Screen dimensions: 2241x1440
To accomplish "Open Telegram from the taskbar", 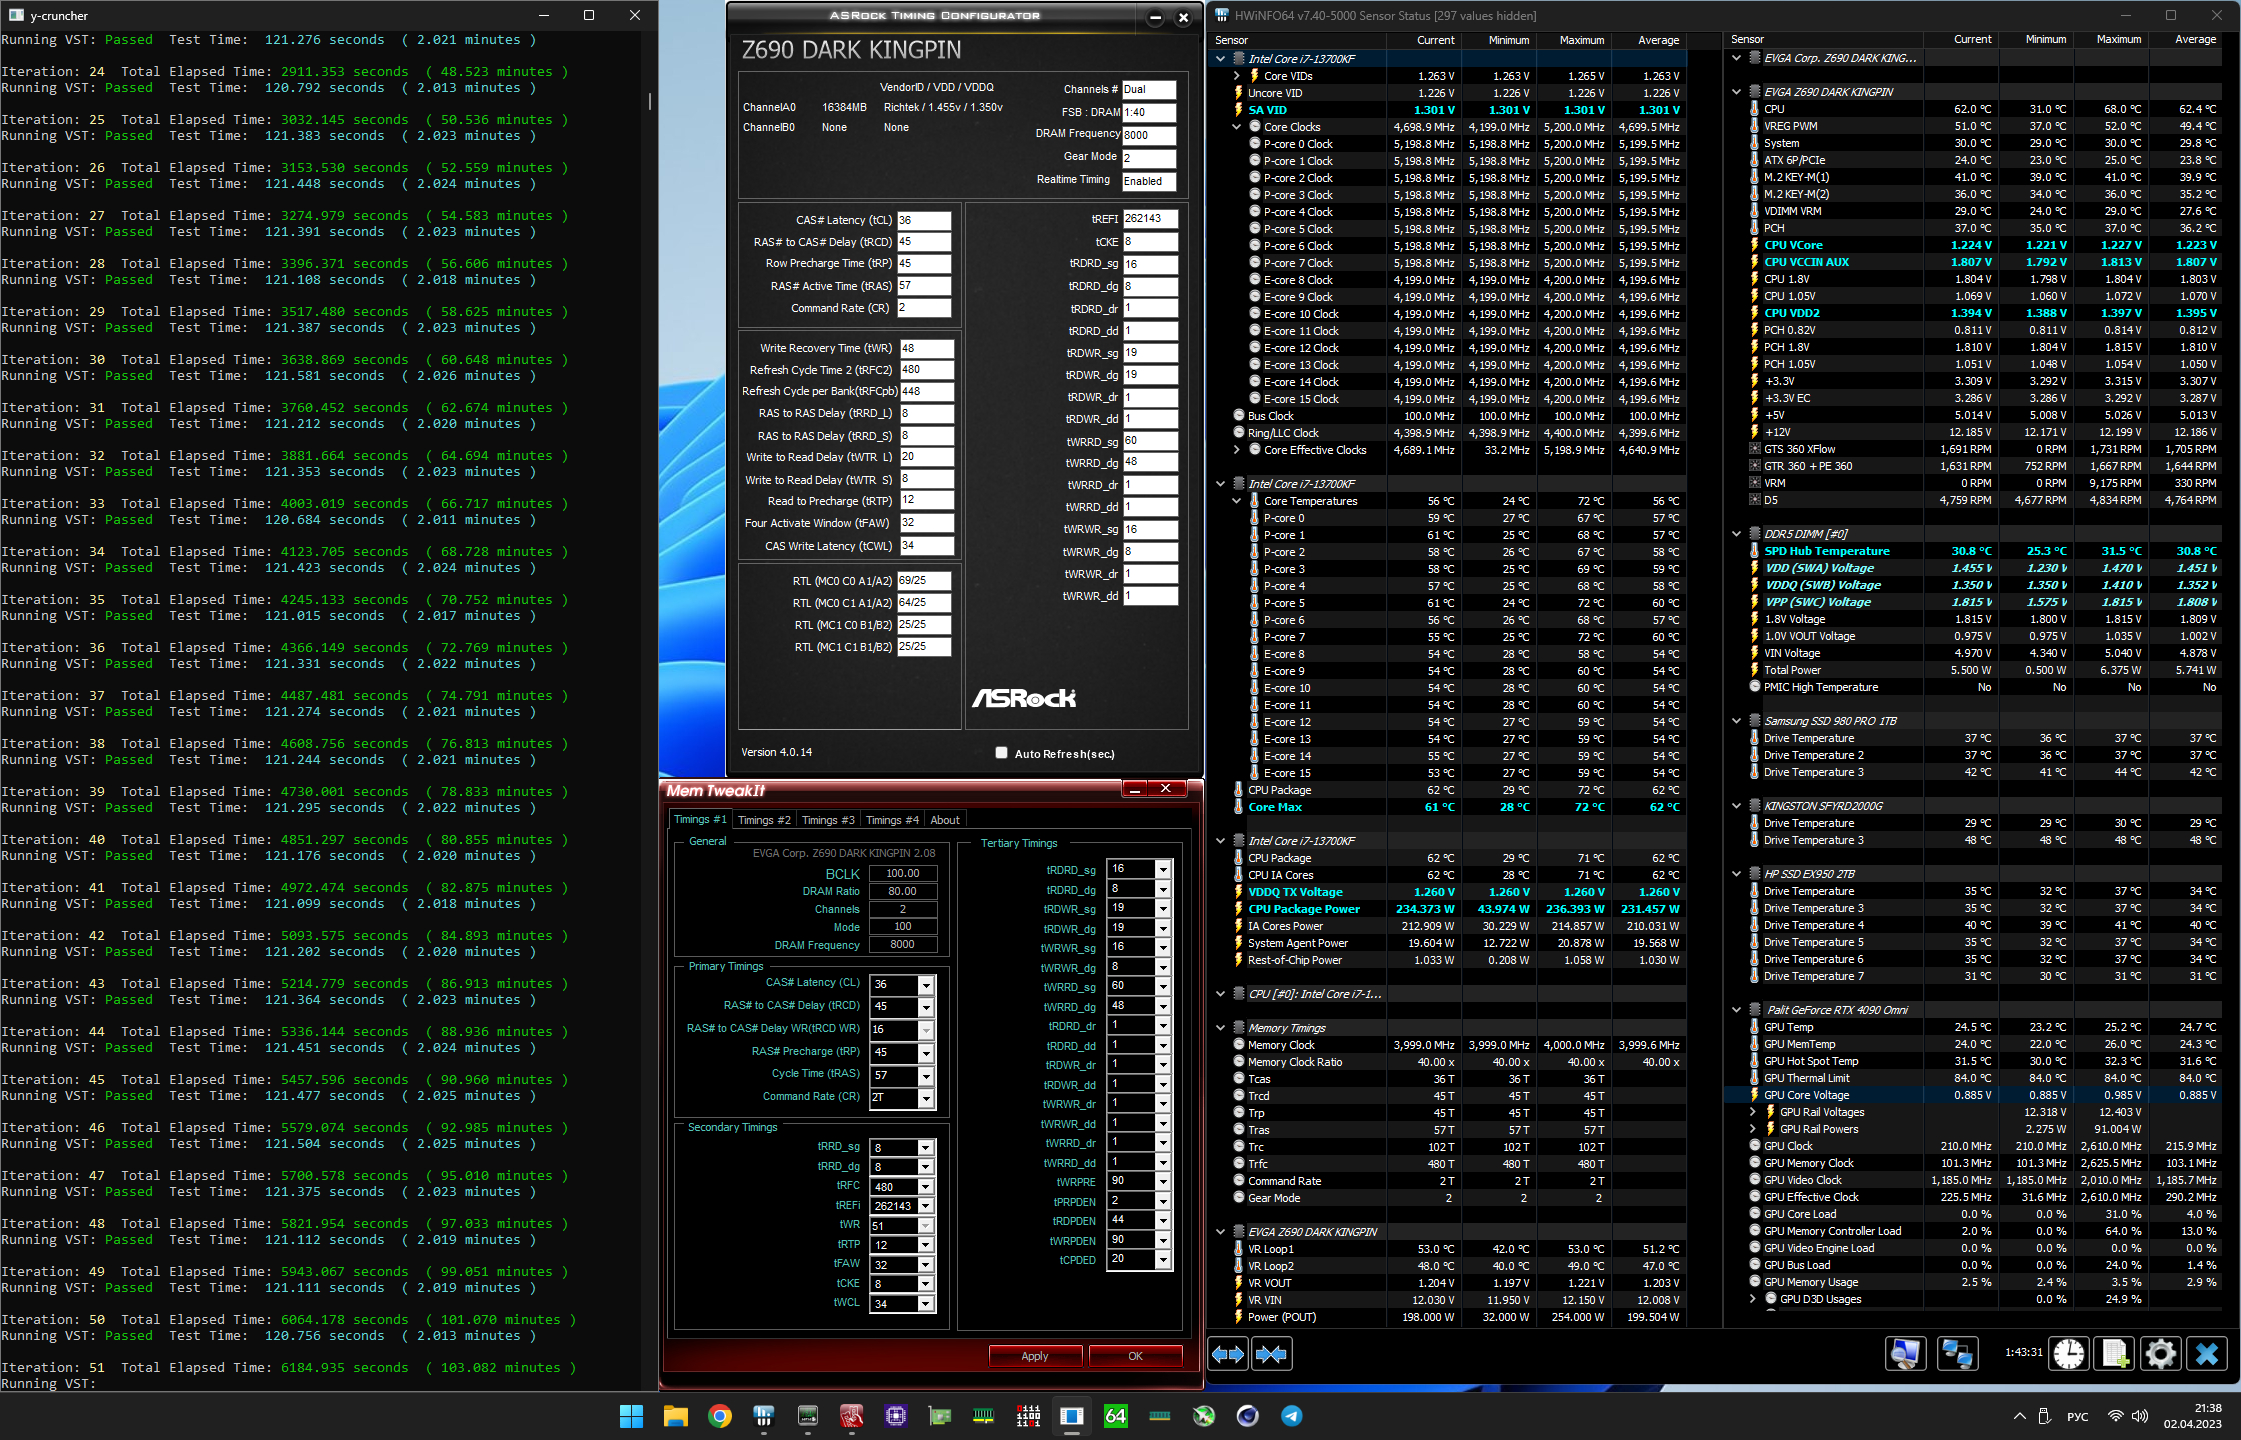I will click(1291, 1416).
